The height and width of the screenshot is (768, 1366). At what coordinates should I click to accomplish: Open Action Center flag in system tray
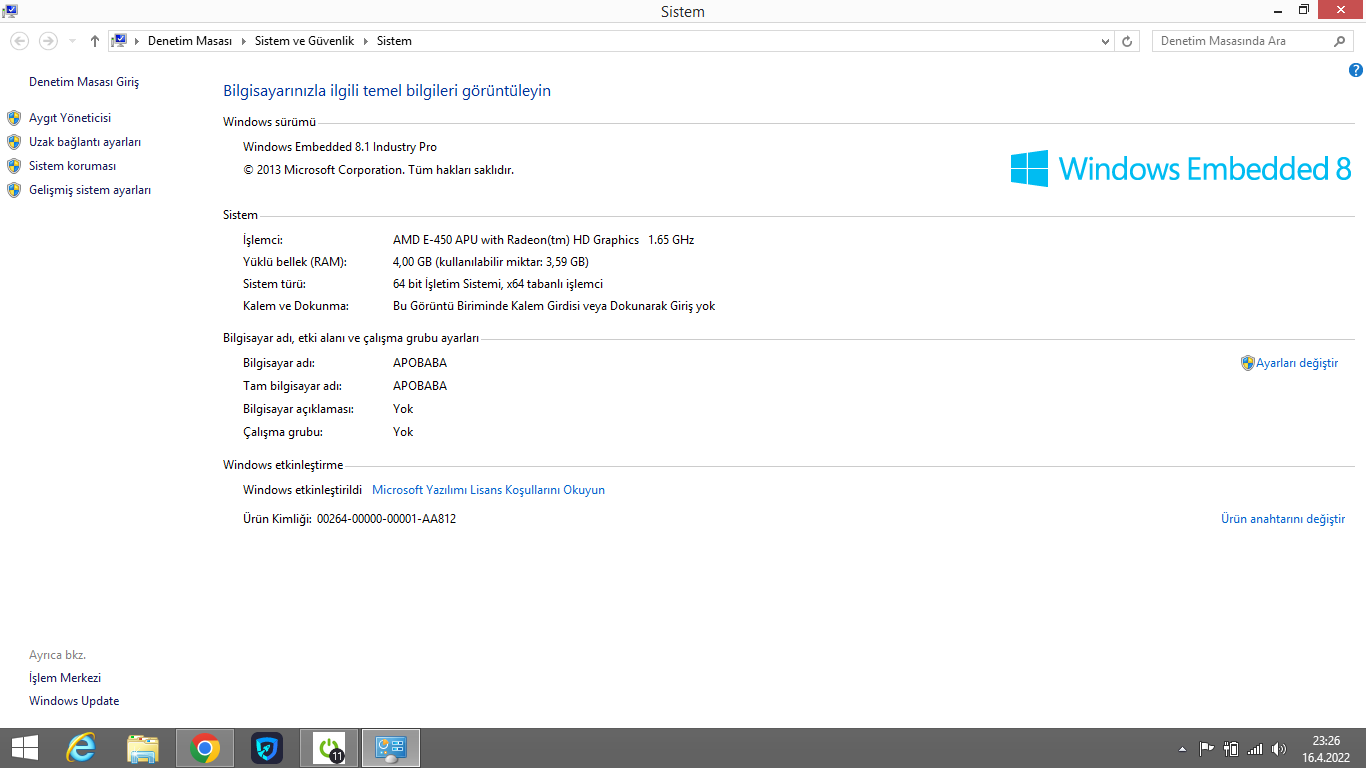(1206, 748)
